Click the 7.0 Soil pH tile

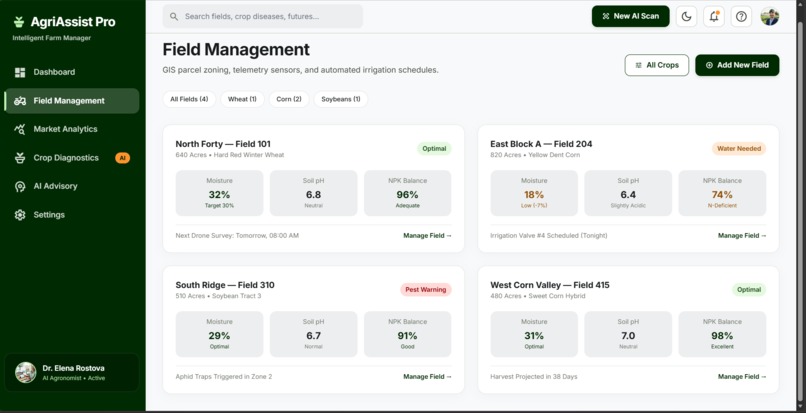(628, 334)
